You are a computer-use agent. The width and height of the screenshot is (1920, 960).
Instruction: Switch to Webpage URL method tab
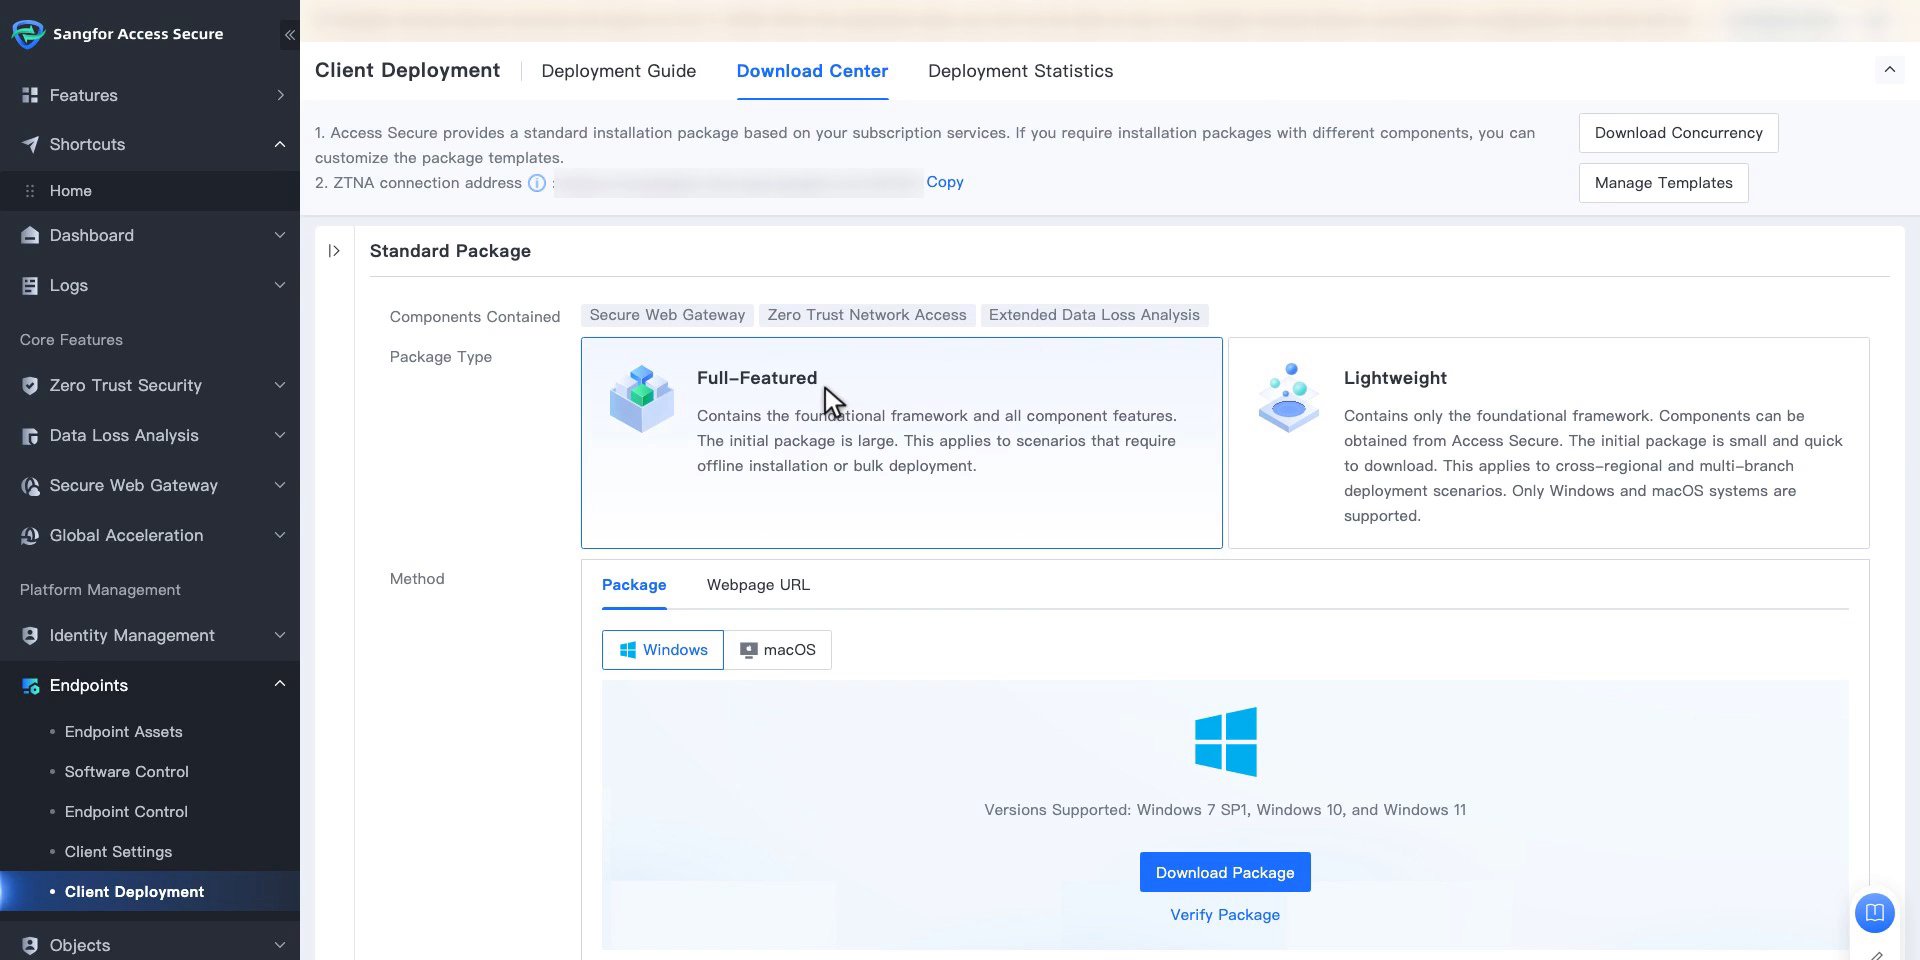tap(758, 585)
